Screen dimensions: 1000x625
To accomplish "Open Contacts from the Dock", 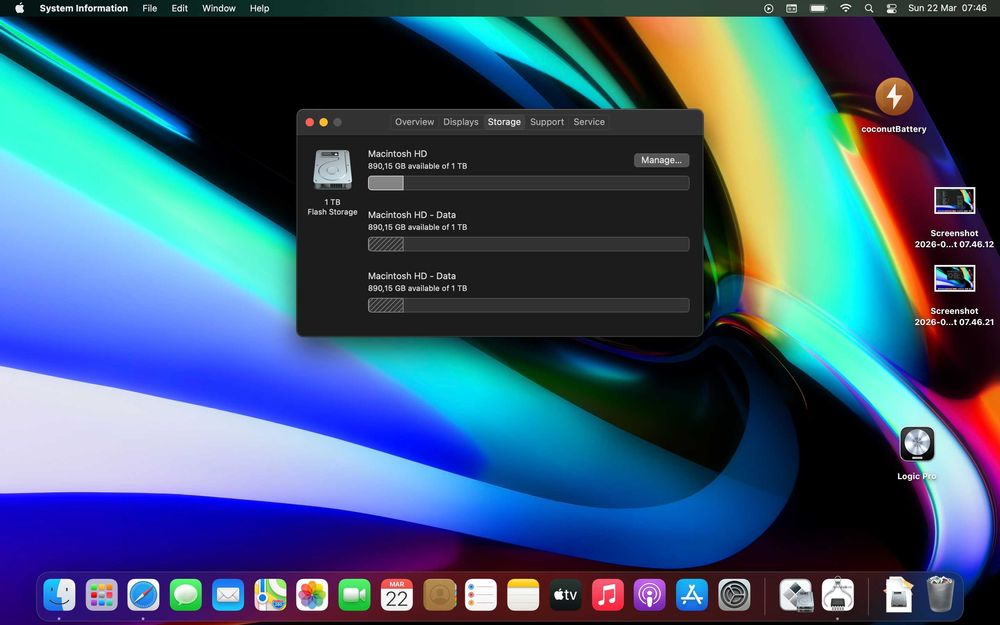I will pyautogui.click(x=439, y=595).
